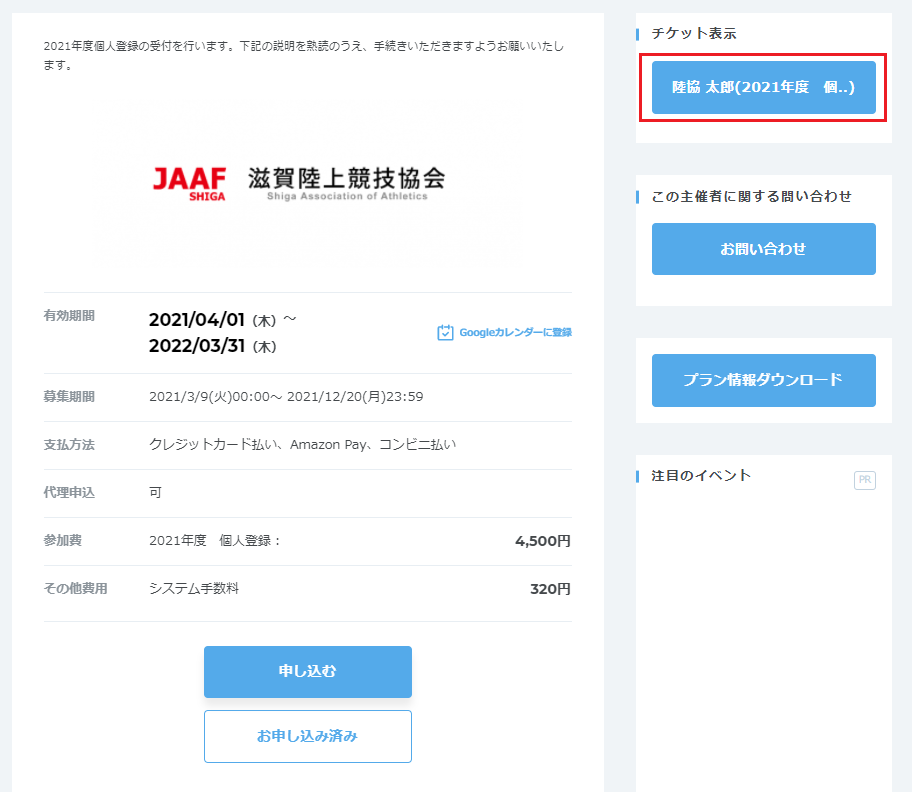
Task: Click the PR badge icon
Action: tap(864, 480)
